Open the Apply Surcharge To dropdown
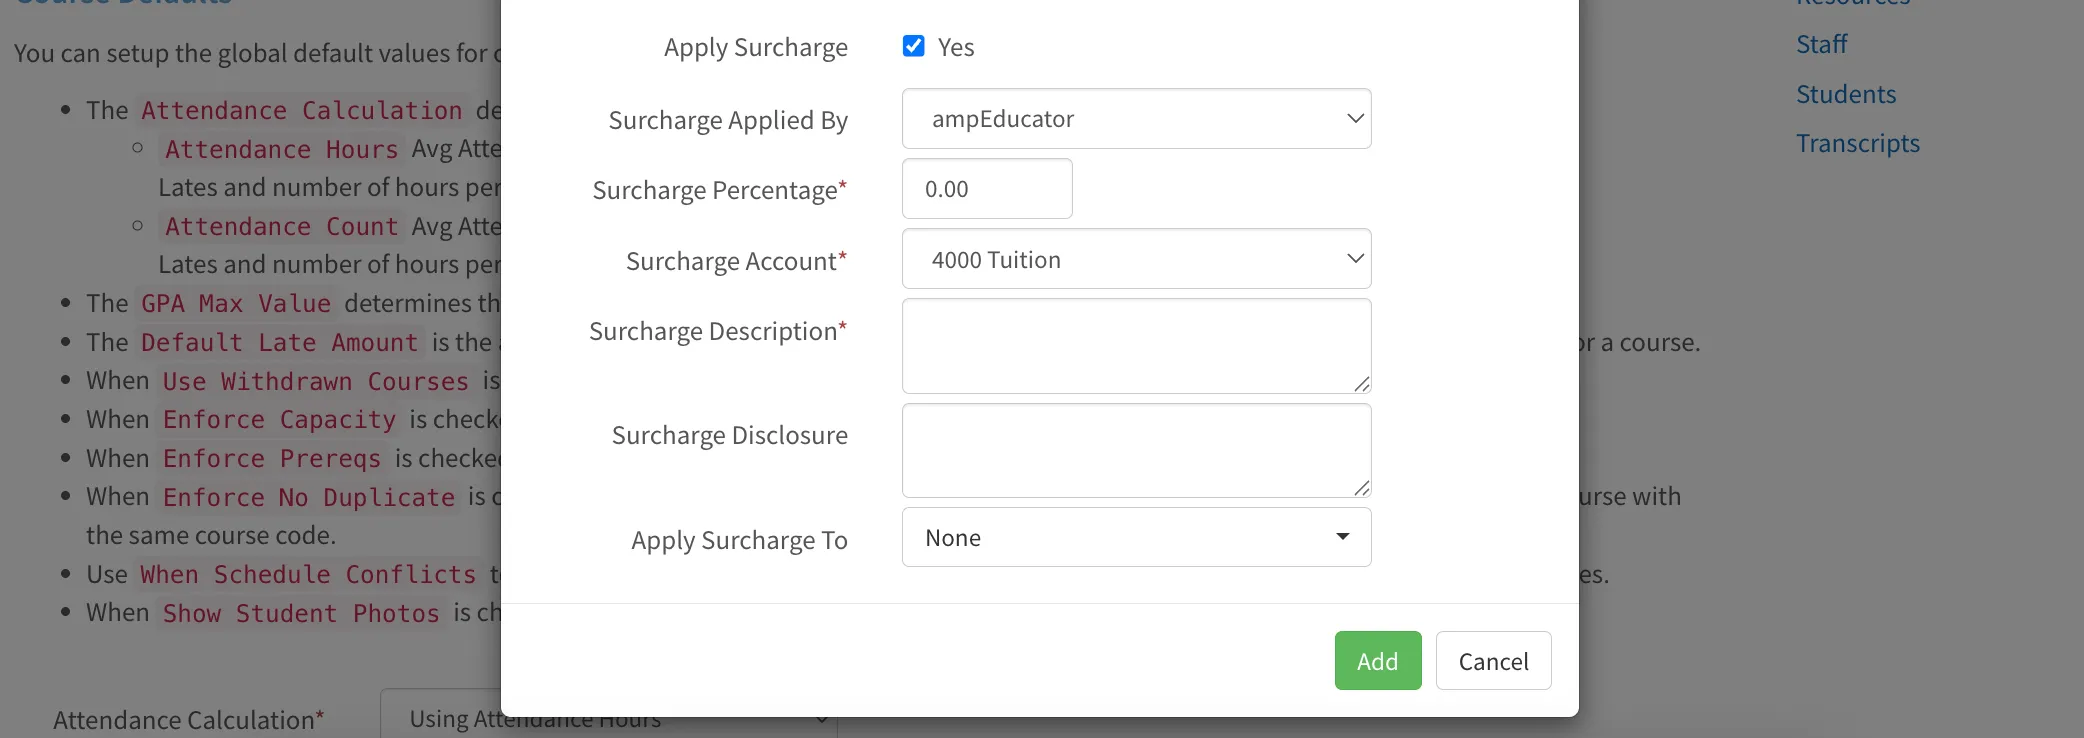 1136,538
